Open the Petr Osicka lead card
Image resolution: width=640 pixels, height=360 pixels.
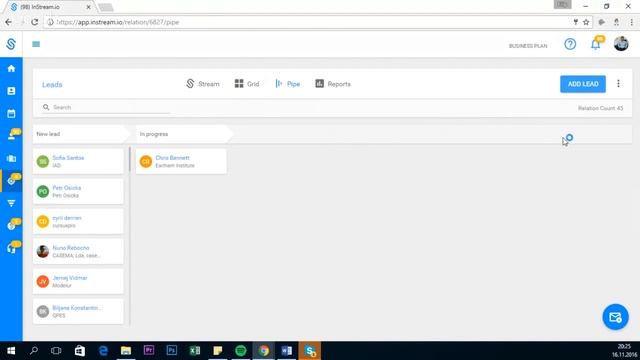(x=78, y=191)
